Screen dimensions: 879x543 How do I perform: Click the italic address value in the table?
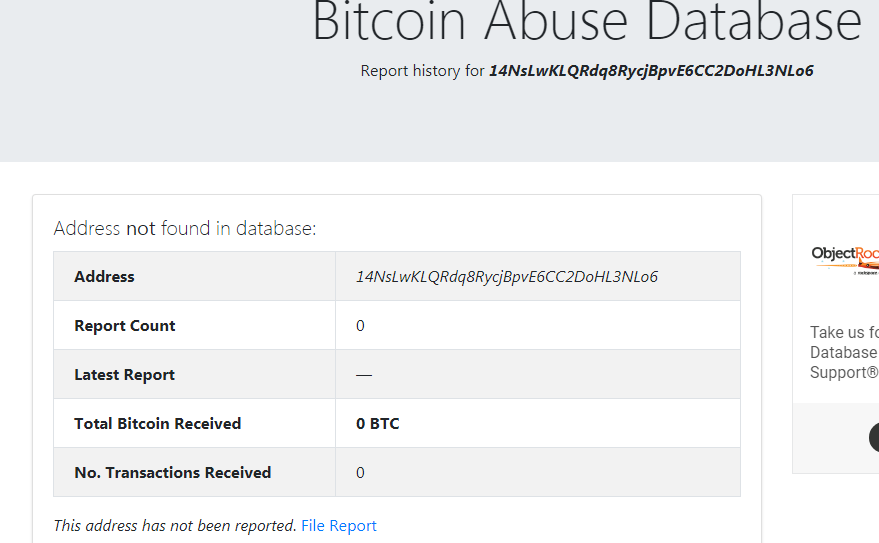click(506, 276)
